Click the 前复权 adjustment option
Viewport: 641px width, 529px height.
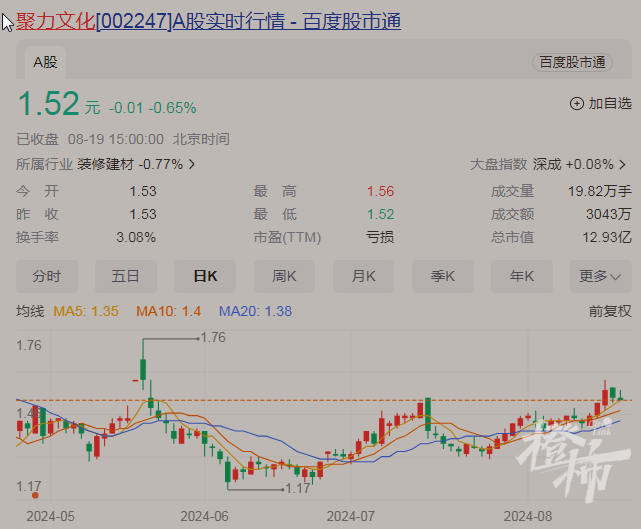[610, 312]
